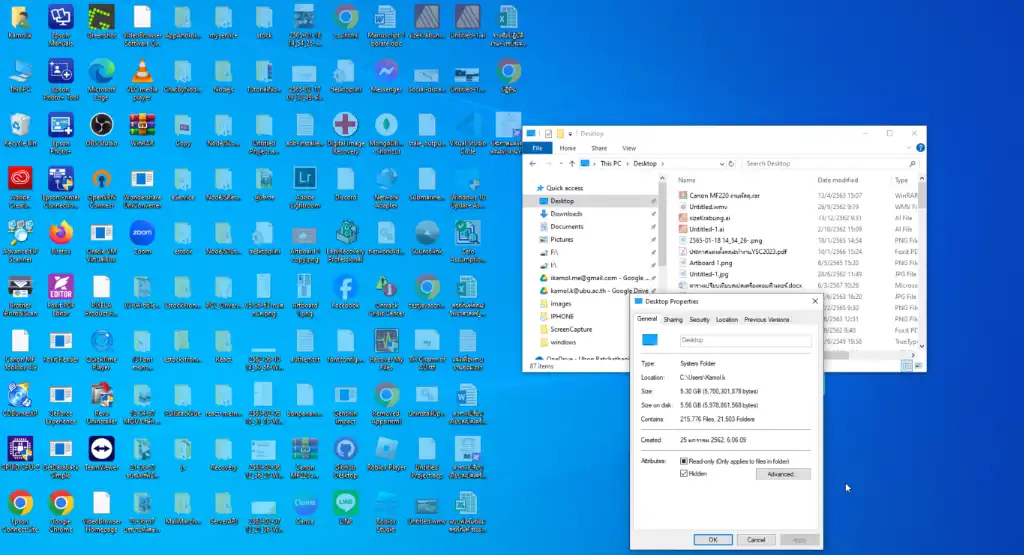The image size is (1024, 555).
Task: Click the Up one level arrow in Explorer
Action: click(571, 164)
